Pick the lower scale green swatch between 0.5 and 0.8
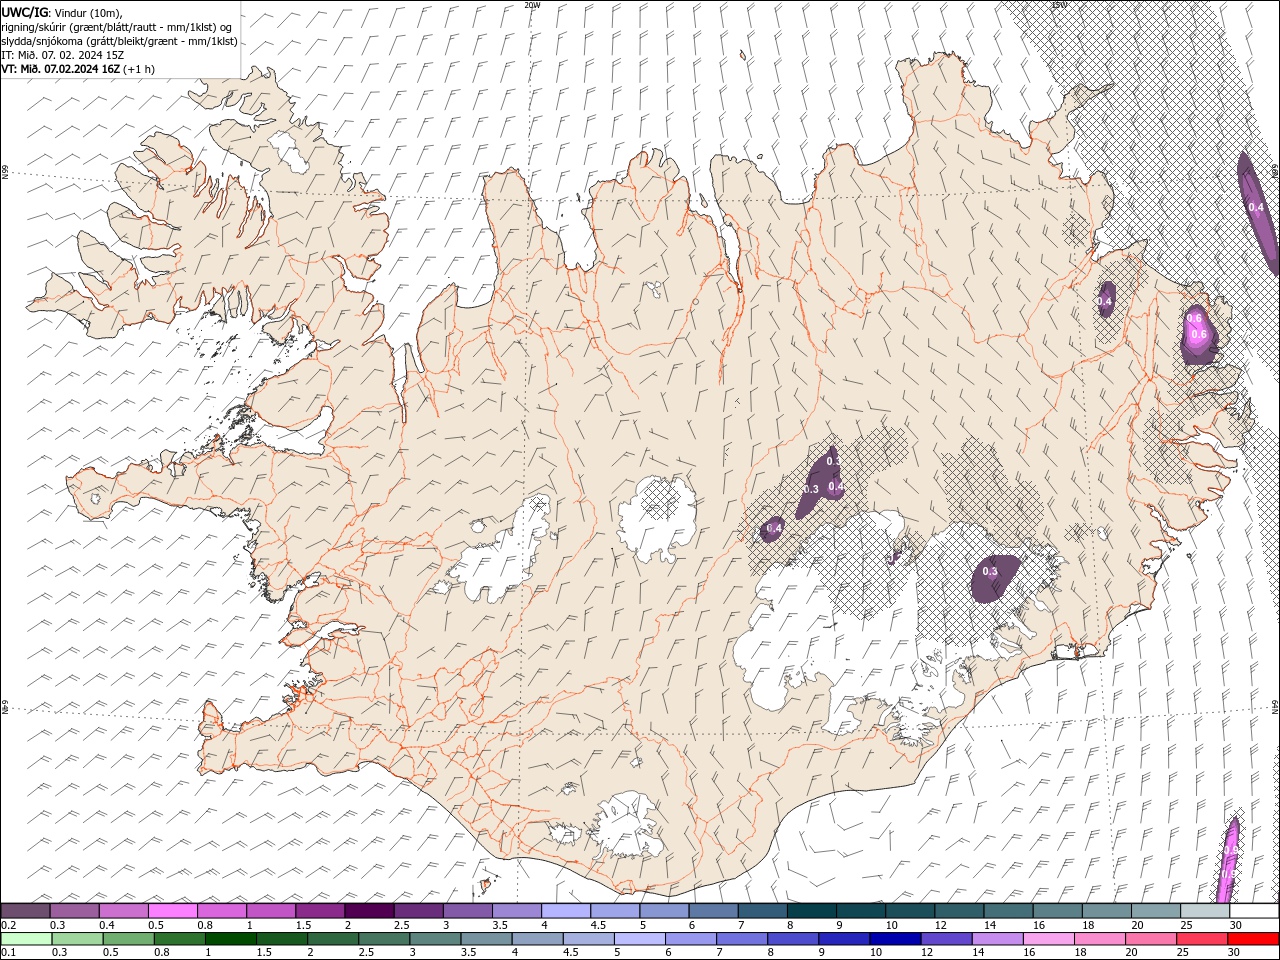 point(128,939)
